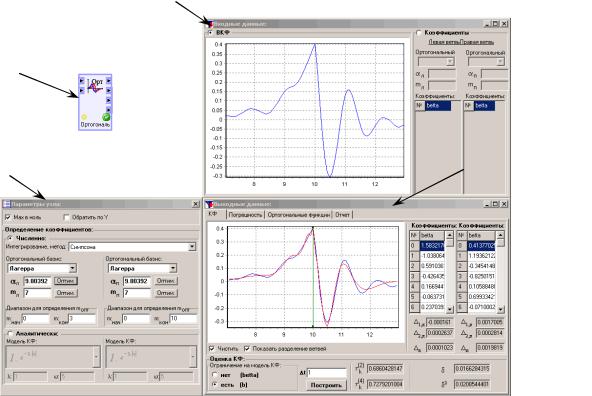Screen dimensions: 592x396
Task: Toggle Показать разделение ветвей checkbox
Action: tap(247, 348)
